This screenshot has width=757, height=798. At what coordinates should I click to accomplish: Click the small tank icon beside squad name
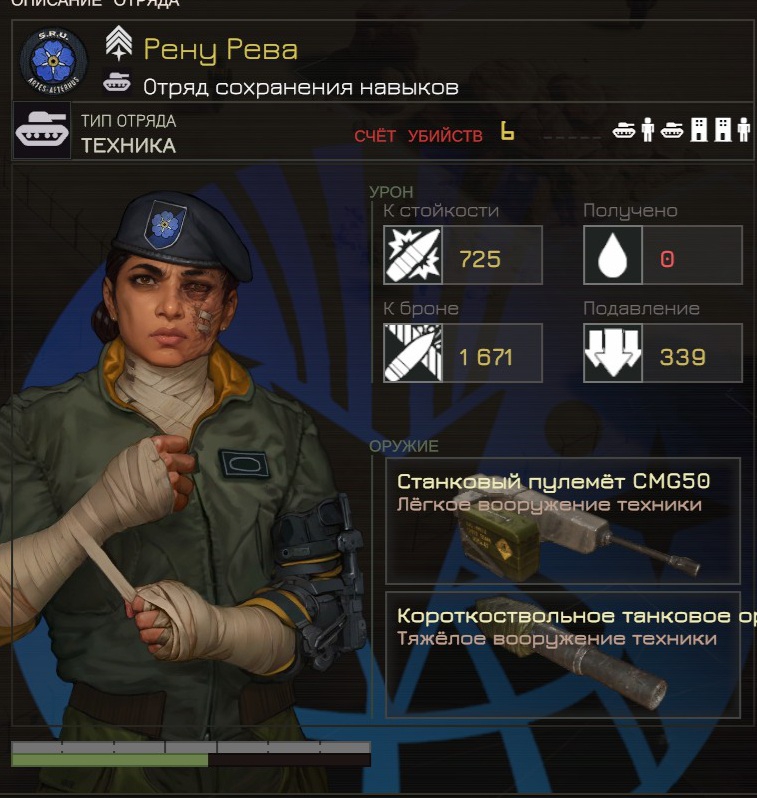pos(117,82)
